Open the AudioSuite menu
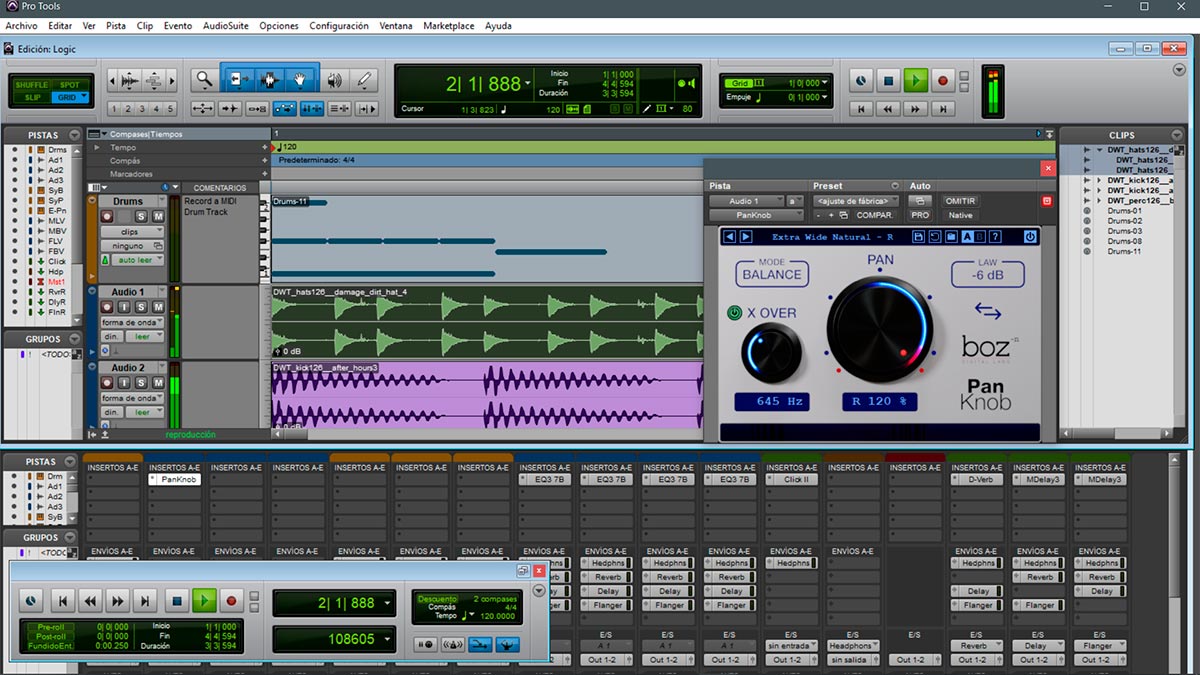The width and height of the screenshot is (1200, 675). click(226, 26)
